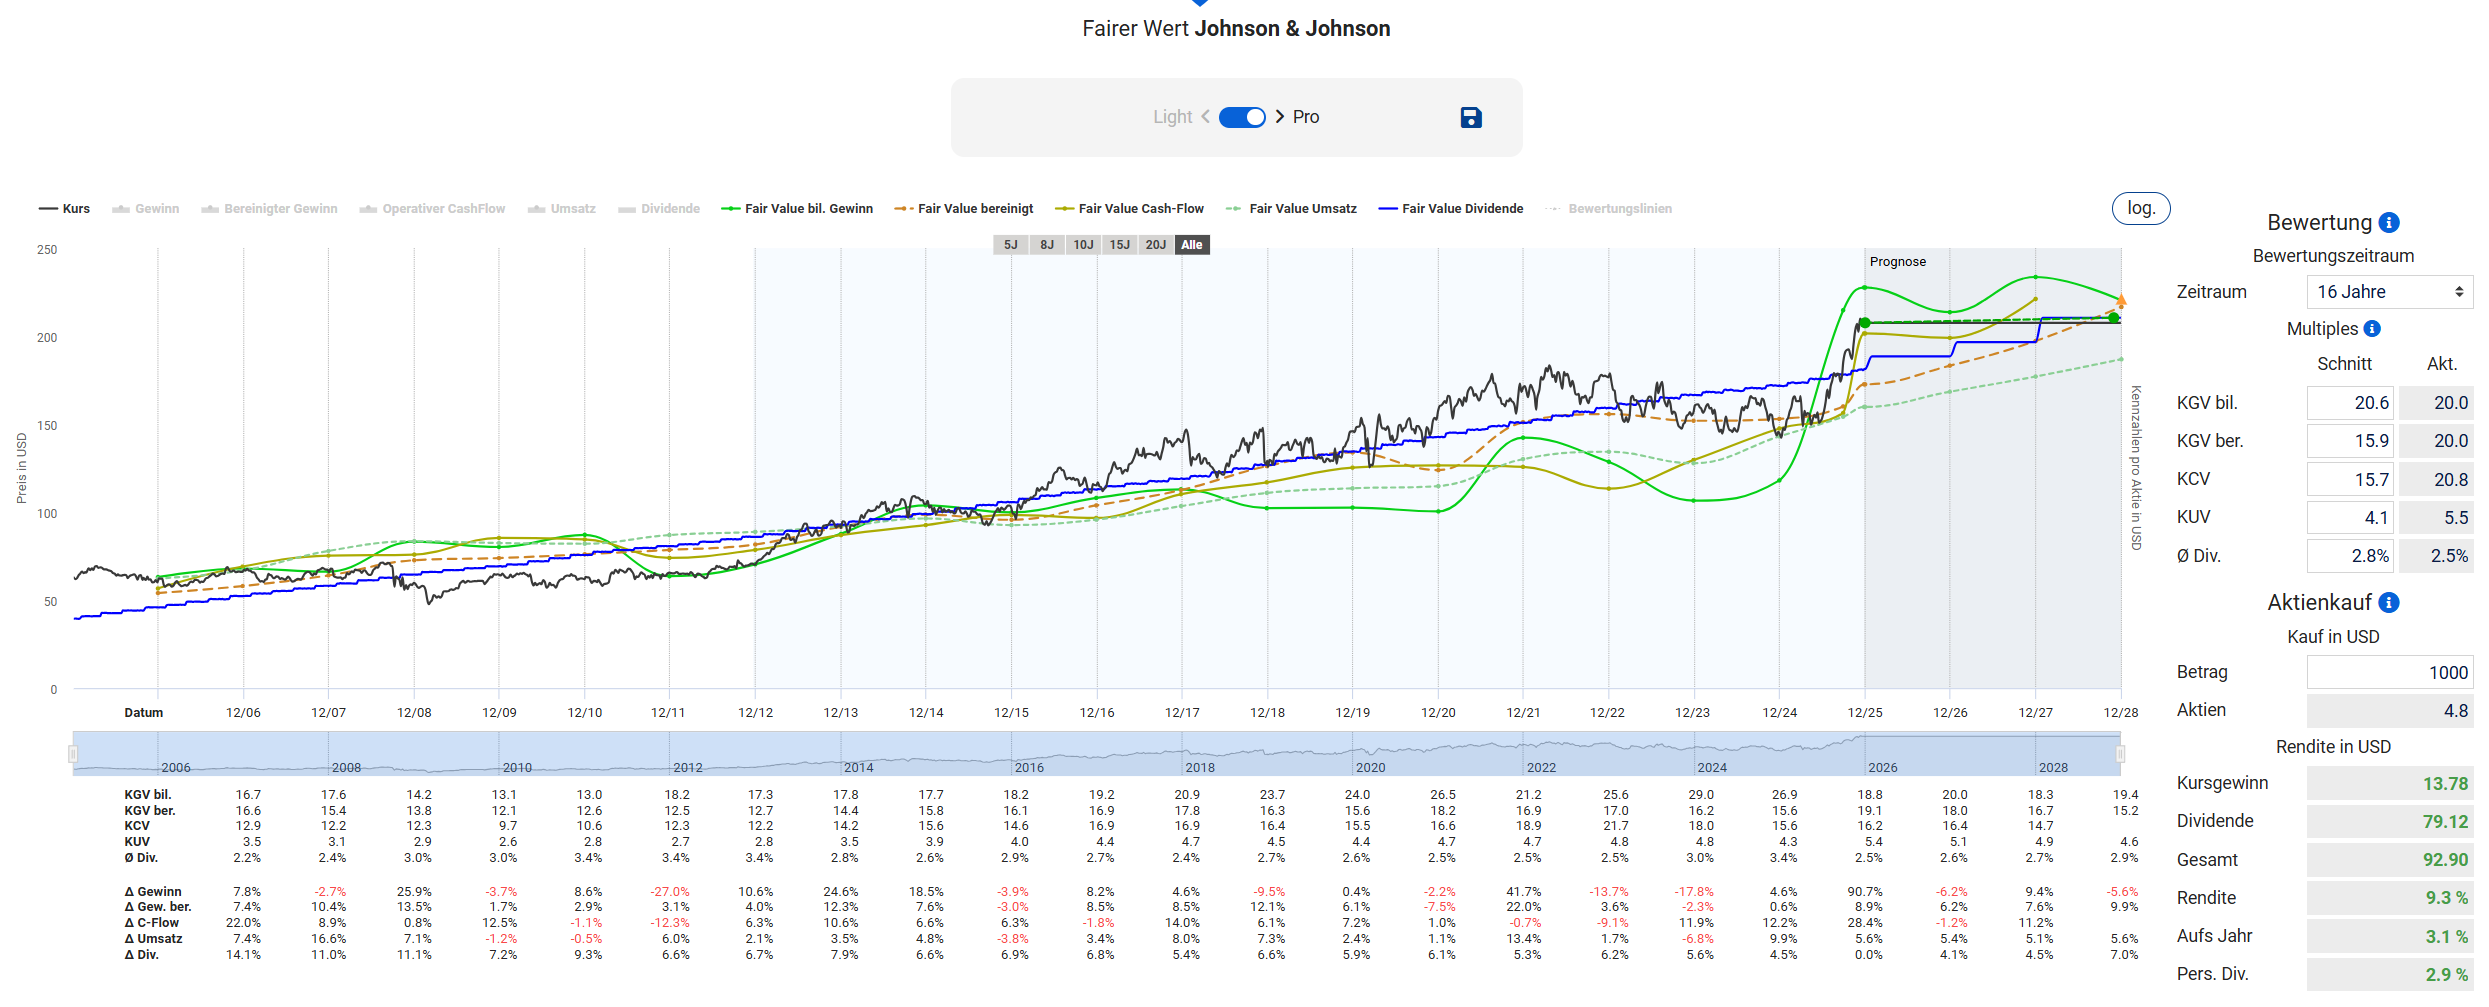Click the right chevron beside Pro
Image resolution: width=2489 pixels, height=1007 pixels.
[x=1280, y=117]
